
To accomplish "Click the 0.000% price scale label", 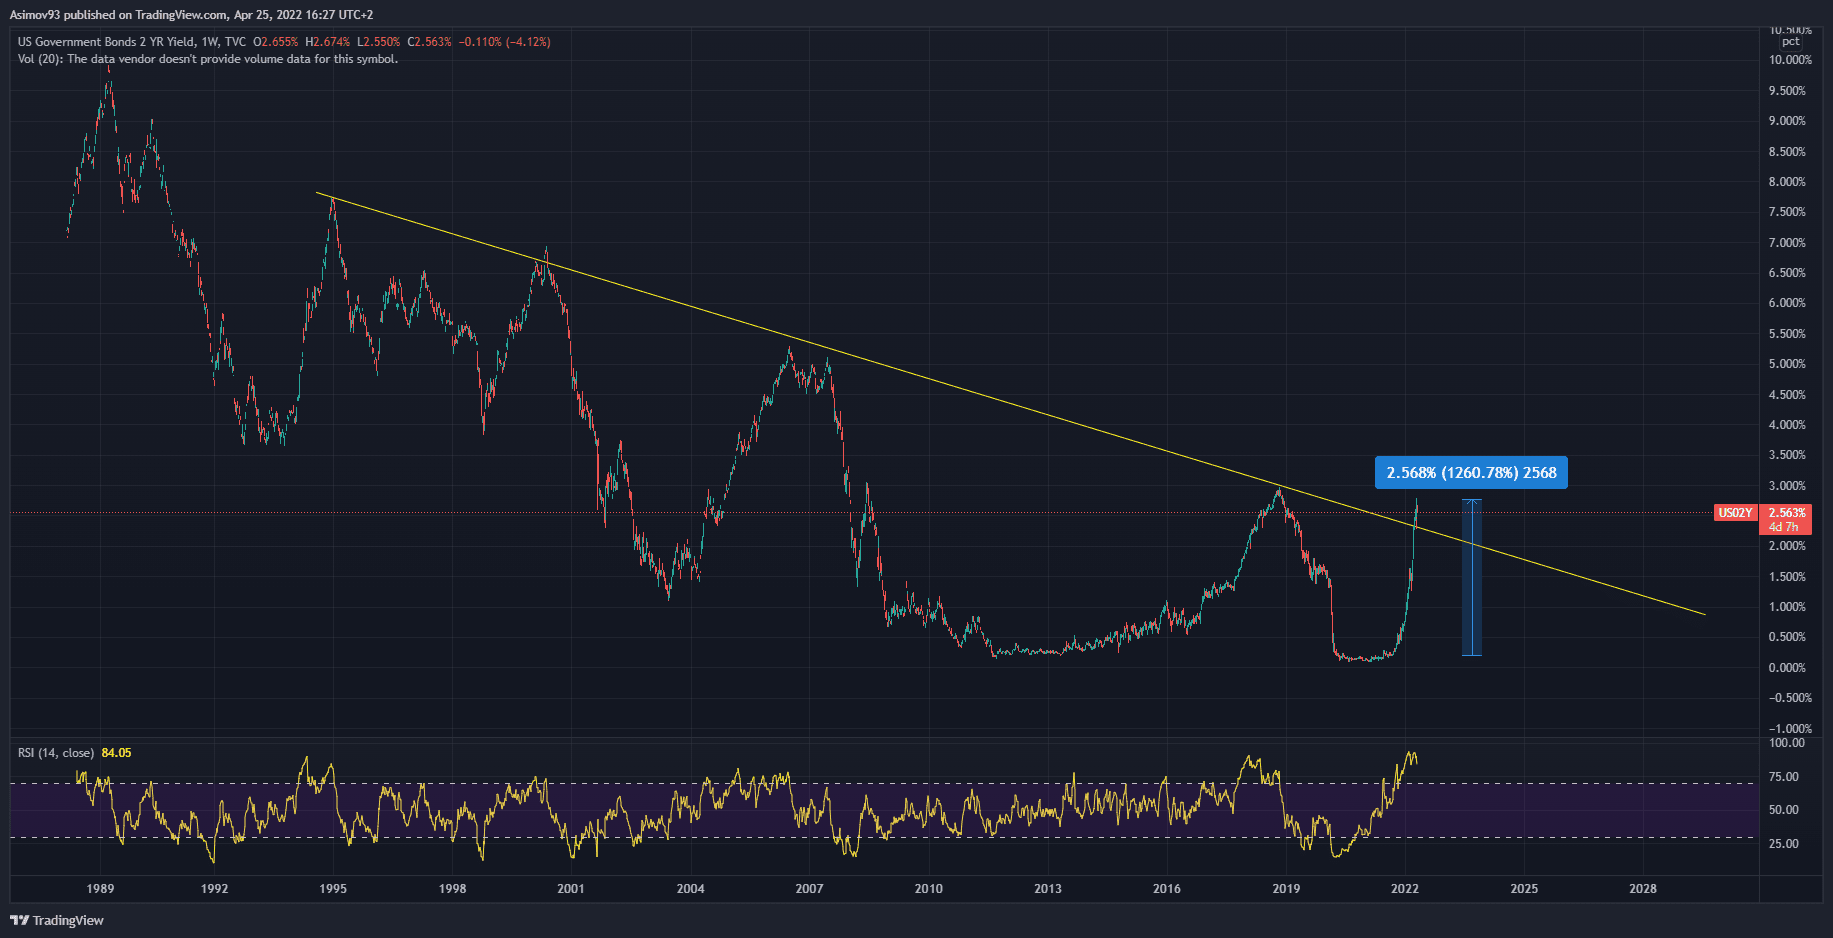I will pos(1787,668).
